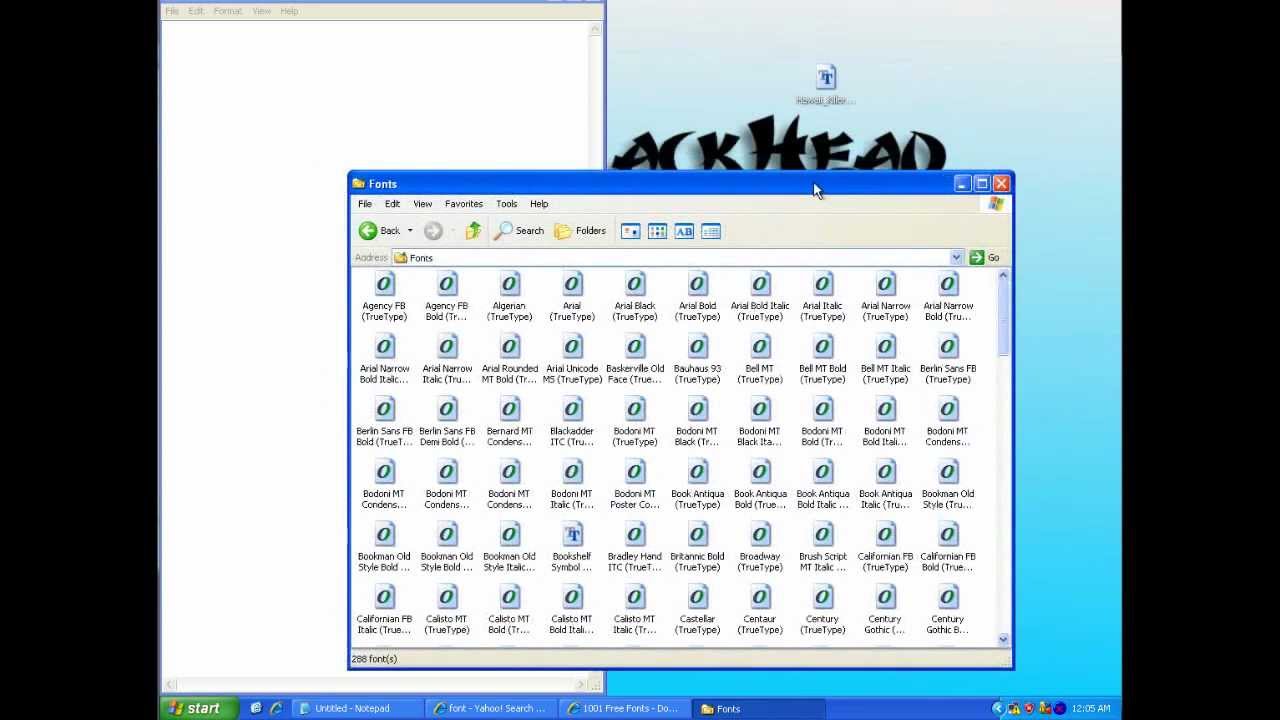The width and height of the screenshot is (1280, 720).
Task: Switch to Large Icons view
Action: [631, 231]
